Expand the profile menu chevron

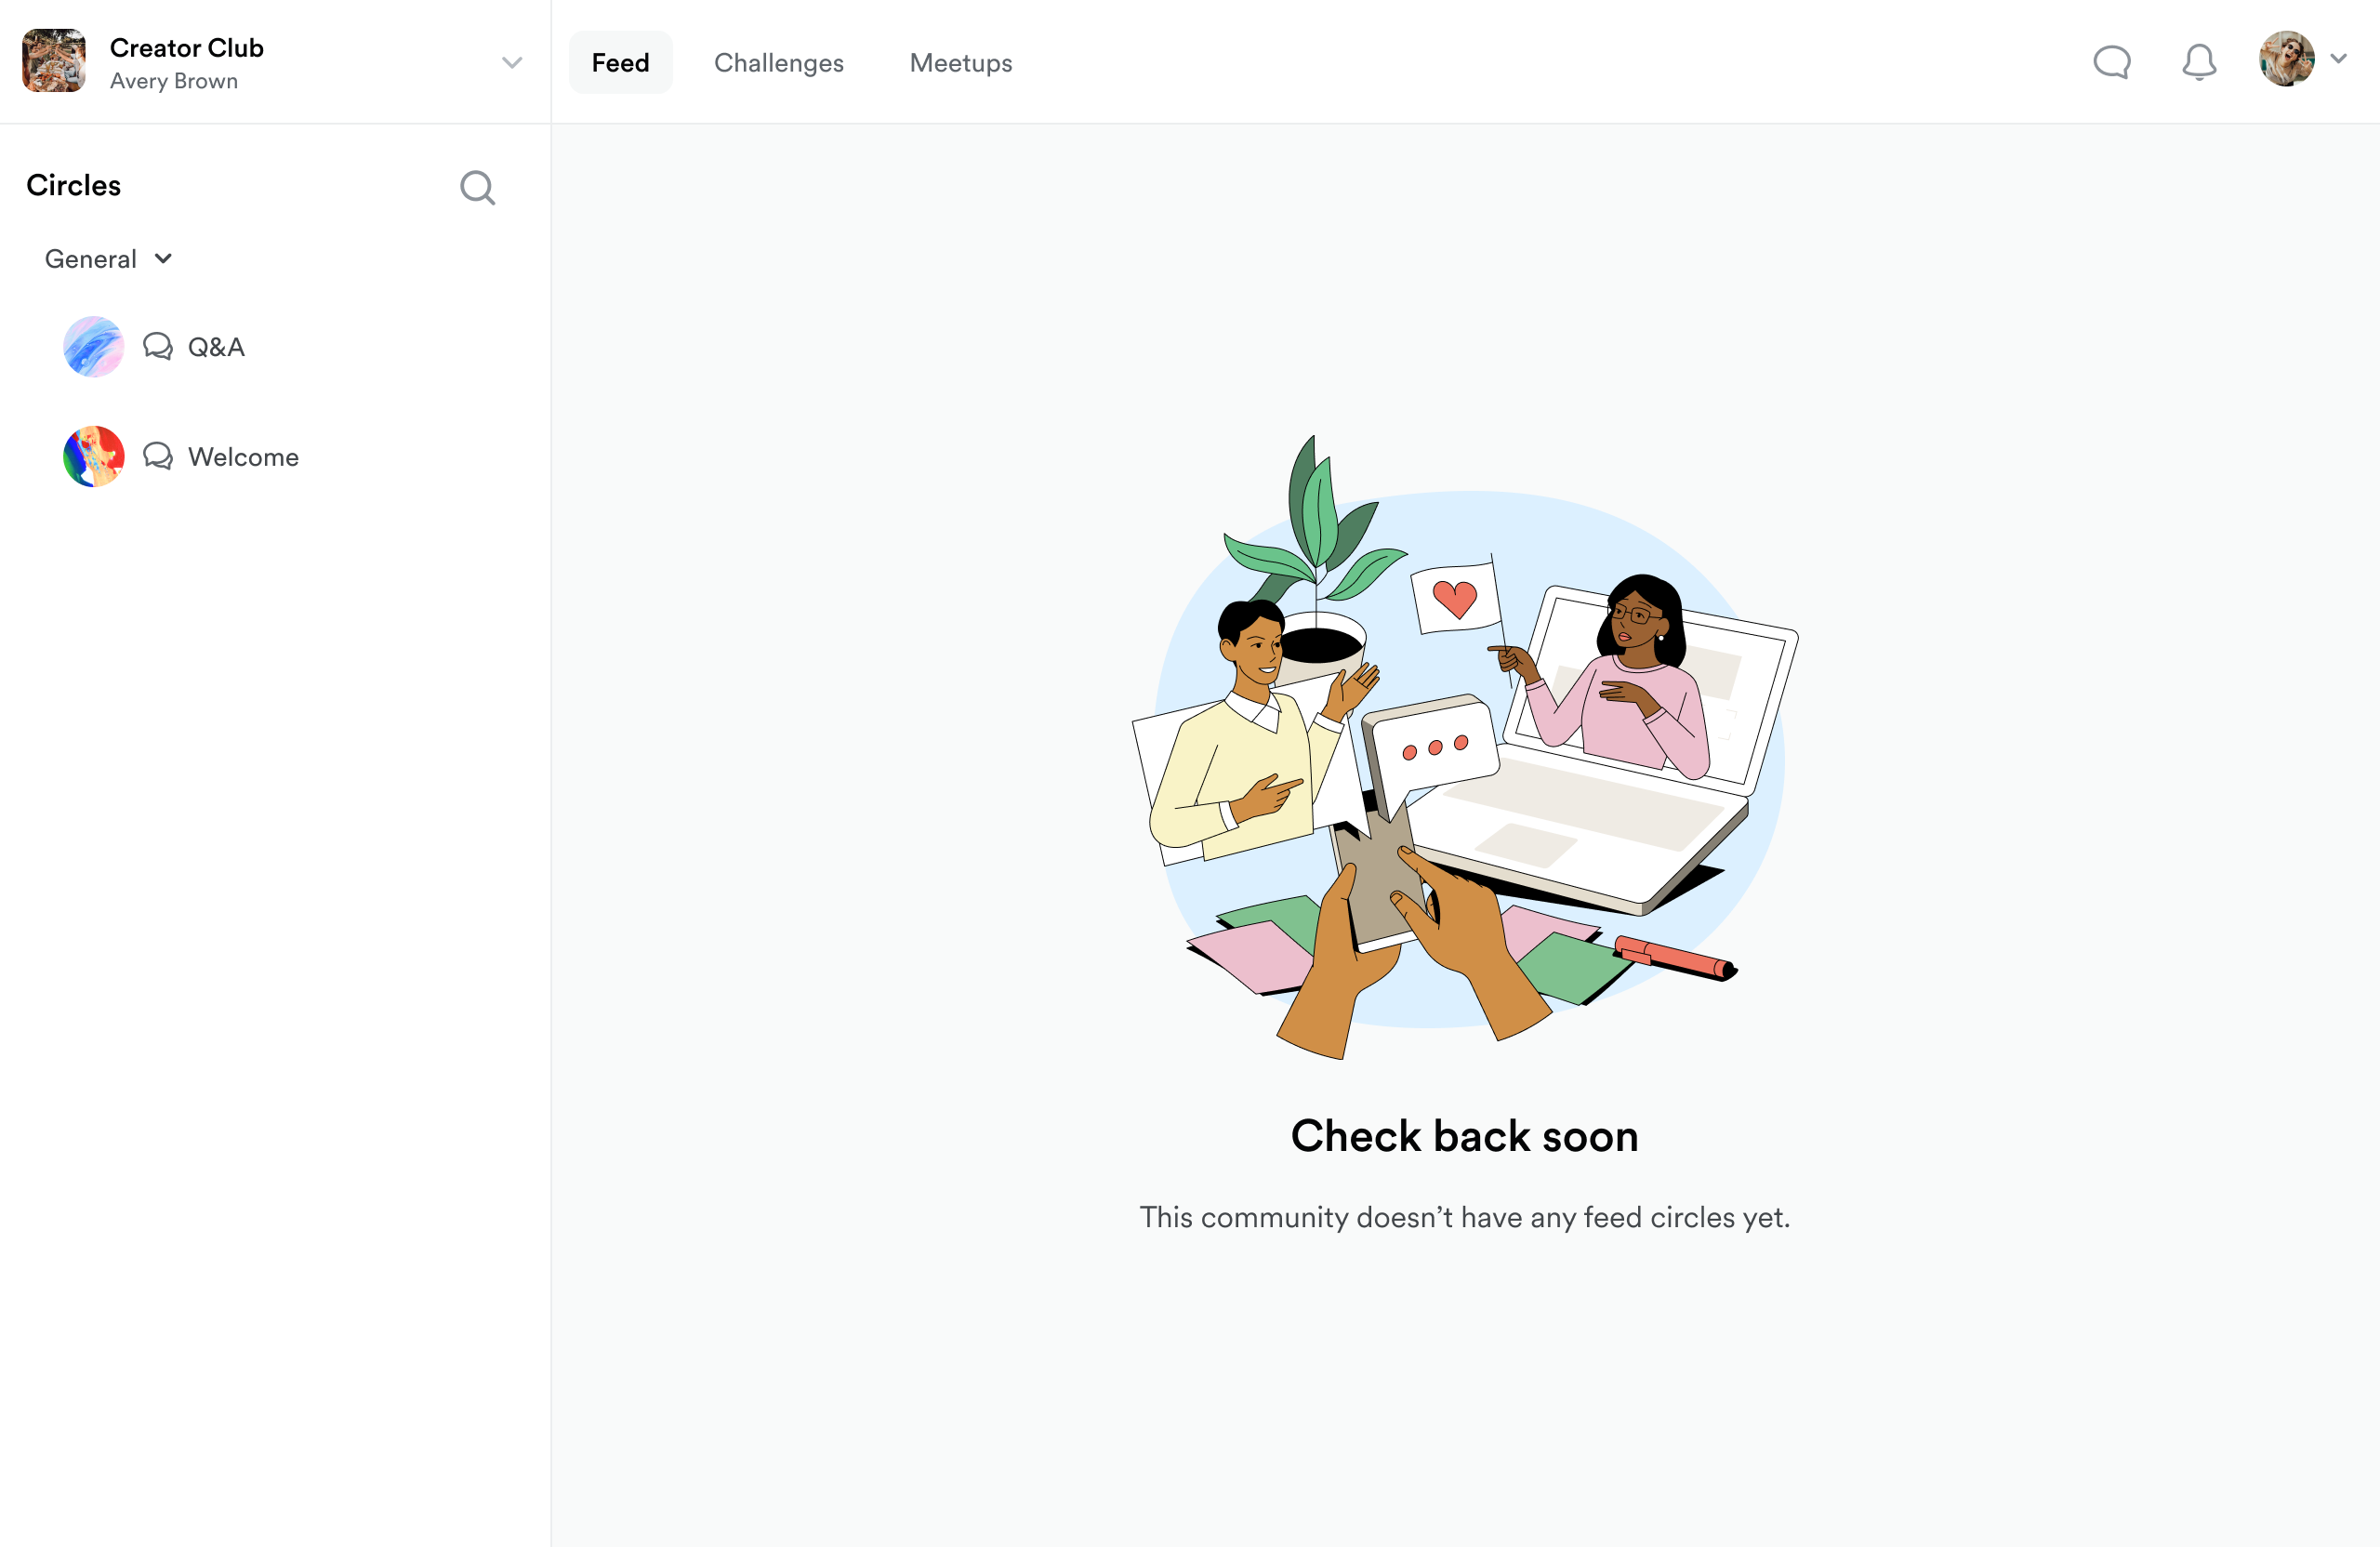(2338, 59)
